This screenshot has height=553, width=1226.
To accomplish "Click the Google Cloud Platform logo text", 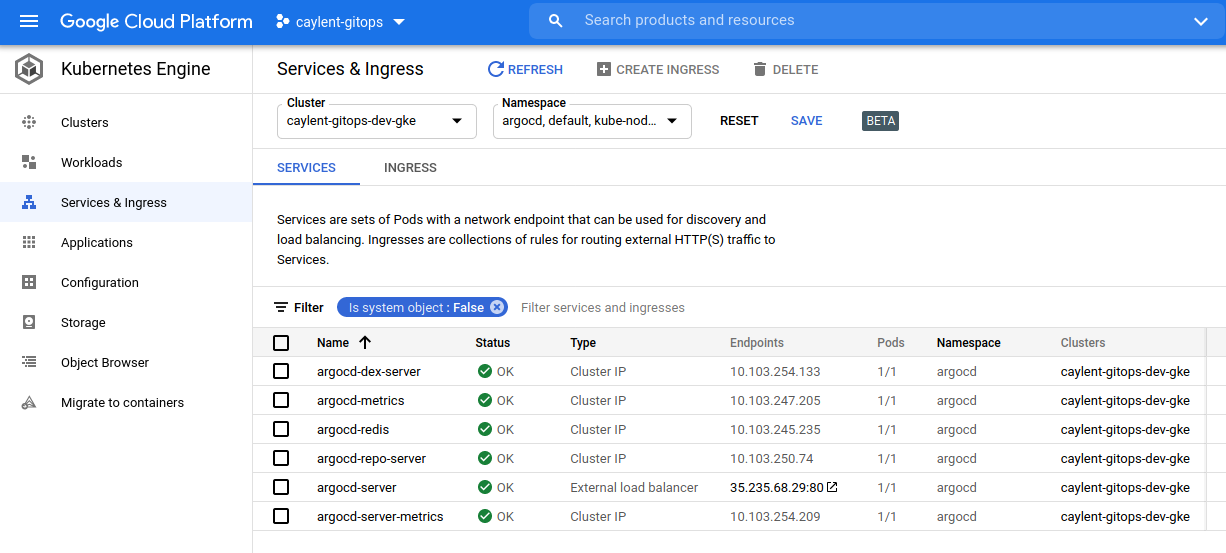I will 156,21.
